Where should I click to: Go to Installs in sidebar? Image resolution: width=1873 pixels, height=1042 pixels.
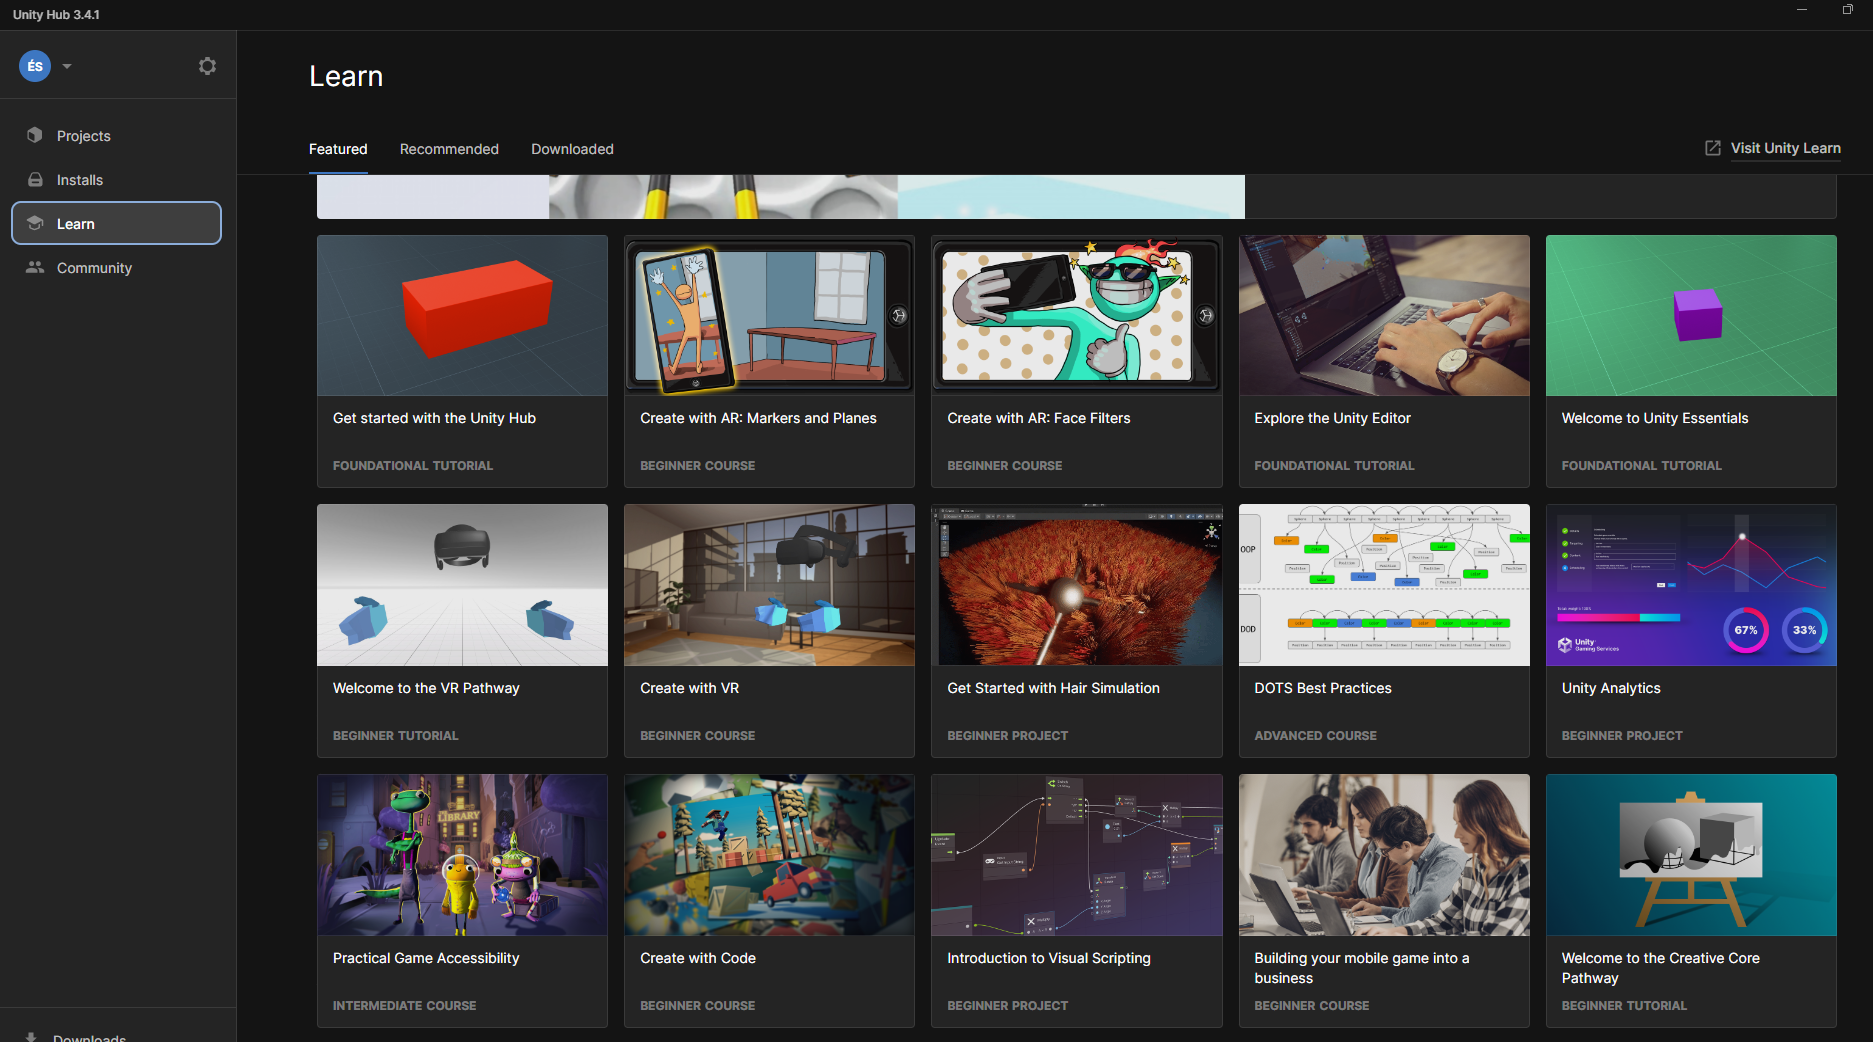click(x=116, y=179)
